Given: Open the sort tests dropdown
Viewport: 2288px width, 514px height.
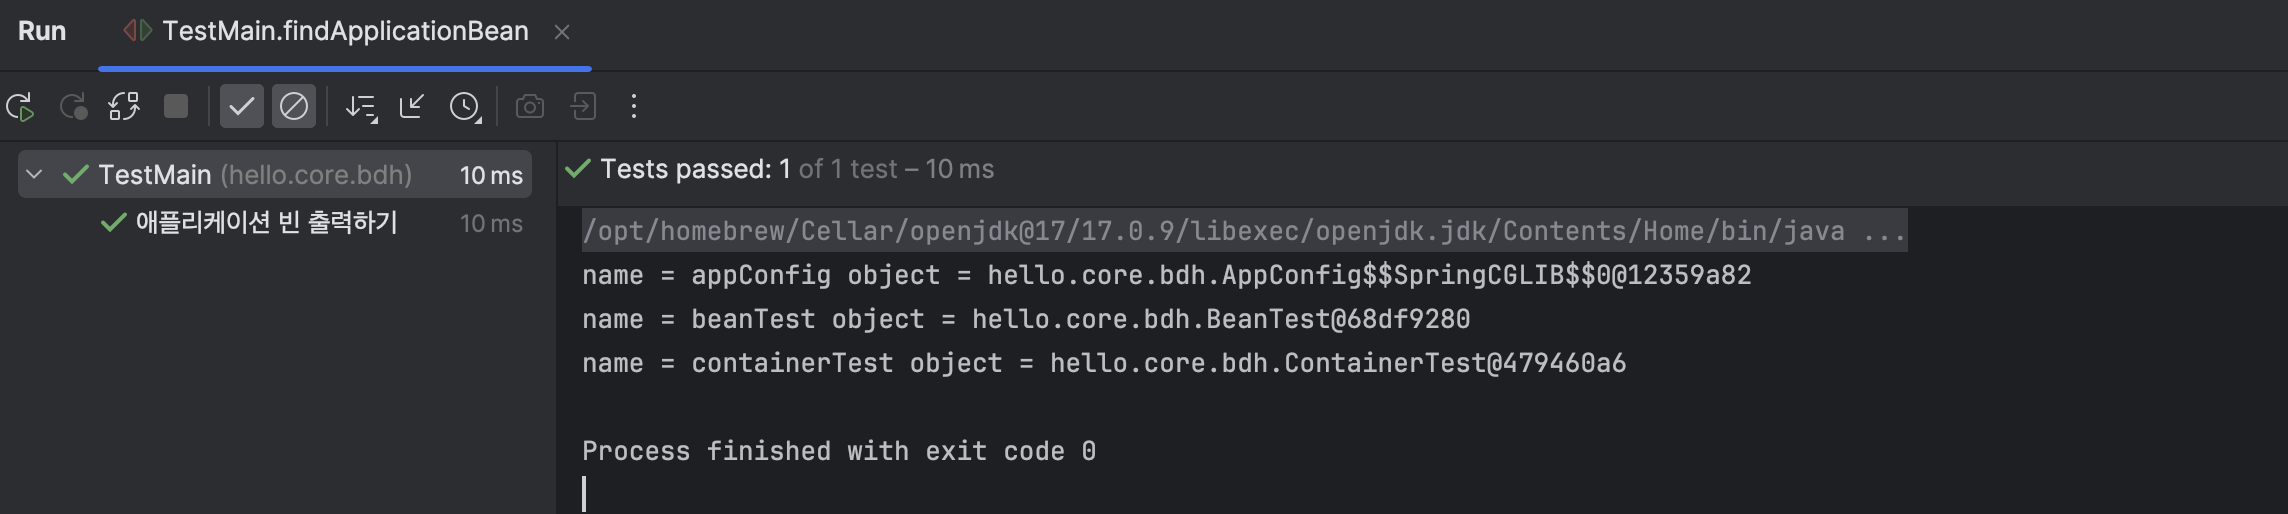Looking at the screenshot, I should coord(360,107).
